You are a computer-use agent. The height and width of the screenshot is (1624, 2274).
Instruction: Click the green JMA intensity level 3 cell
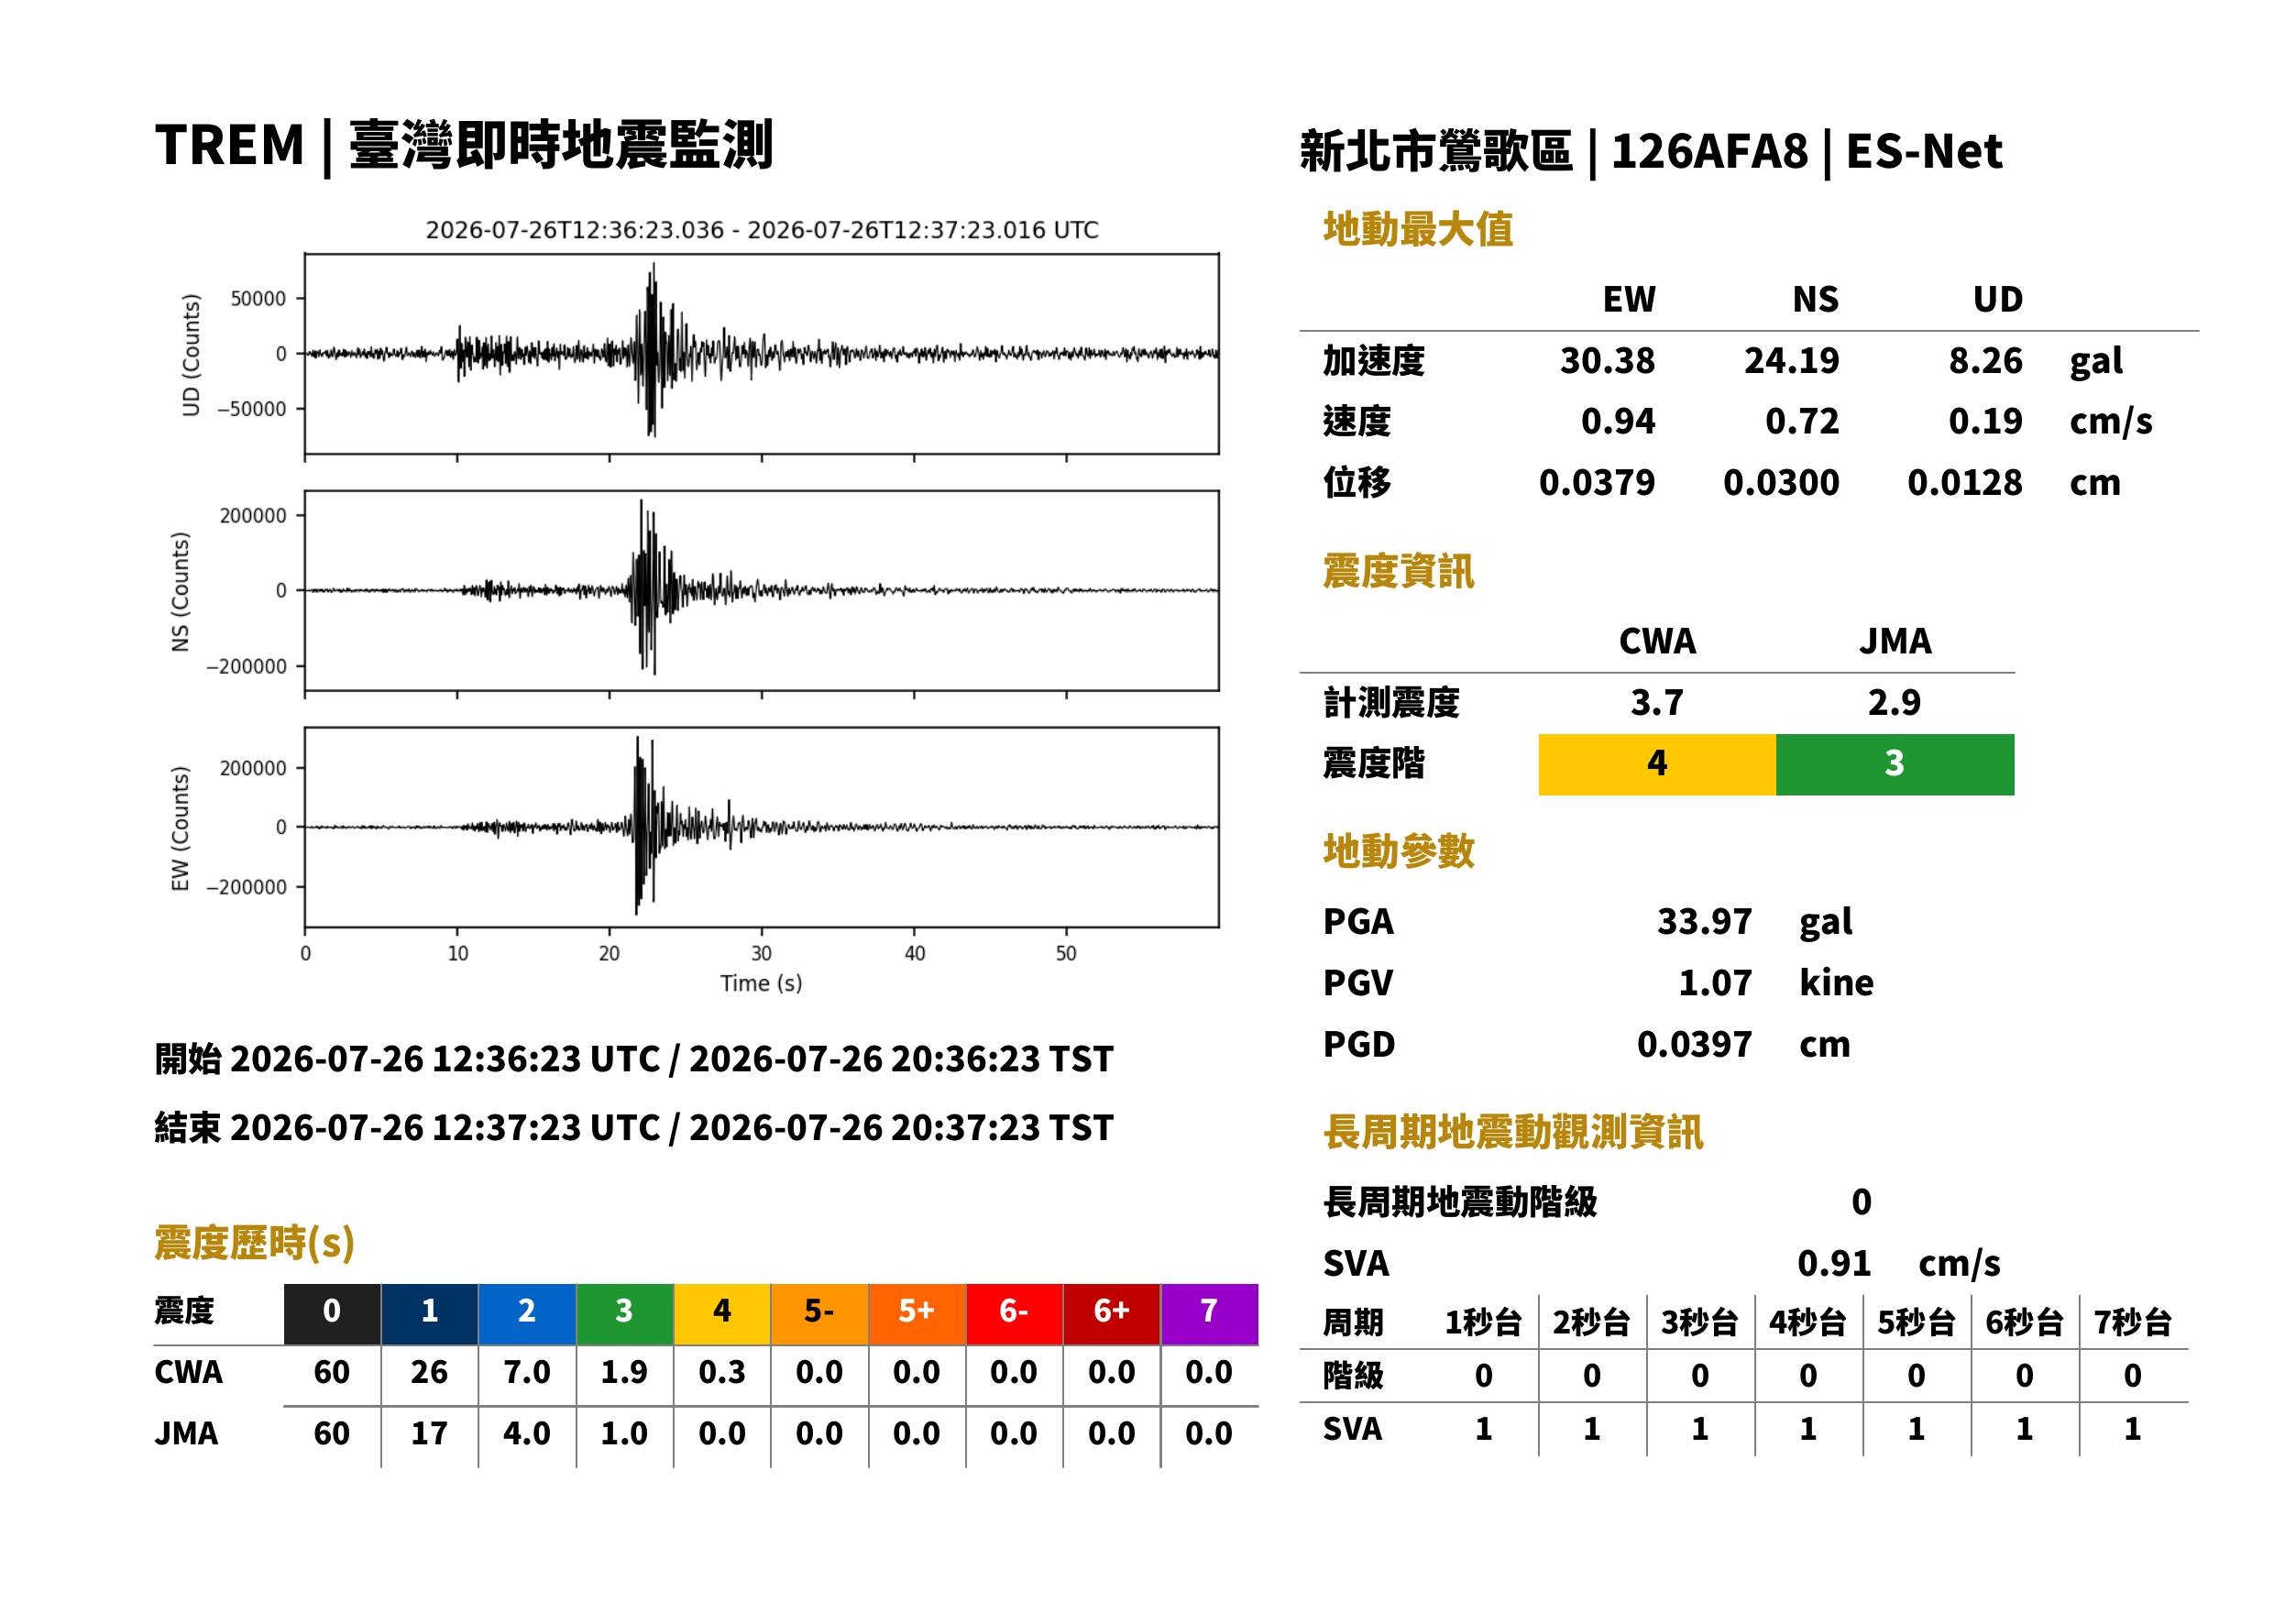click(1894, 764)
